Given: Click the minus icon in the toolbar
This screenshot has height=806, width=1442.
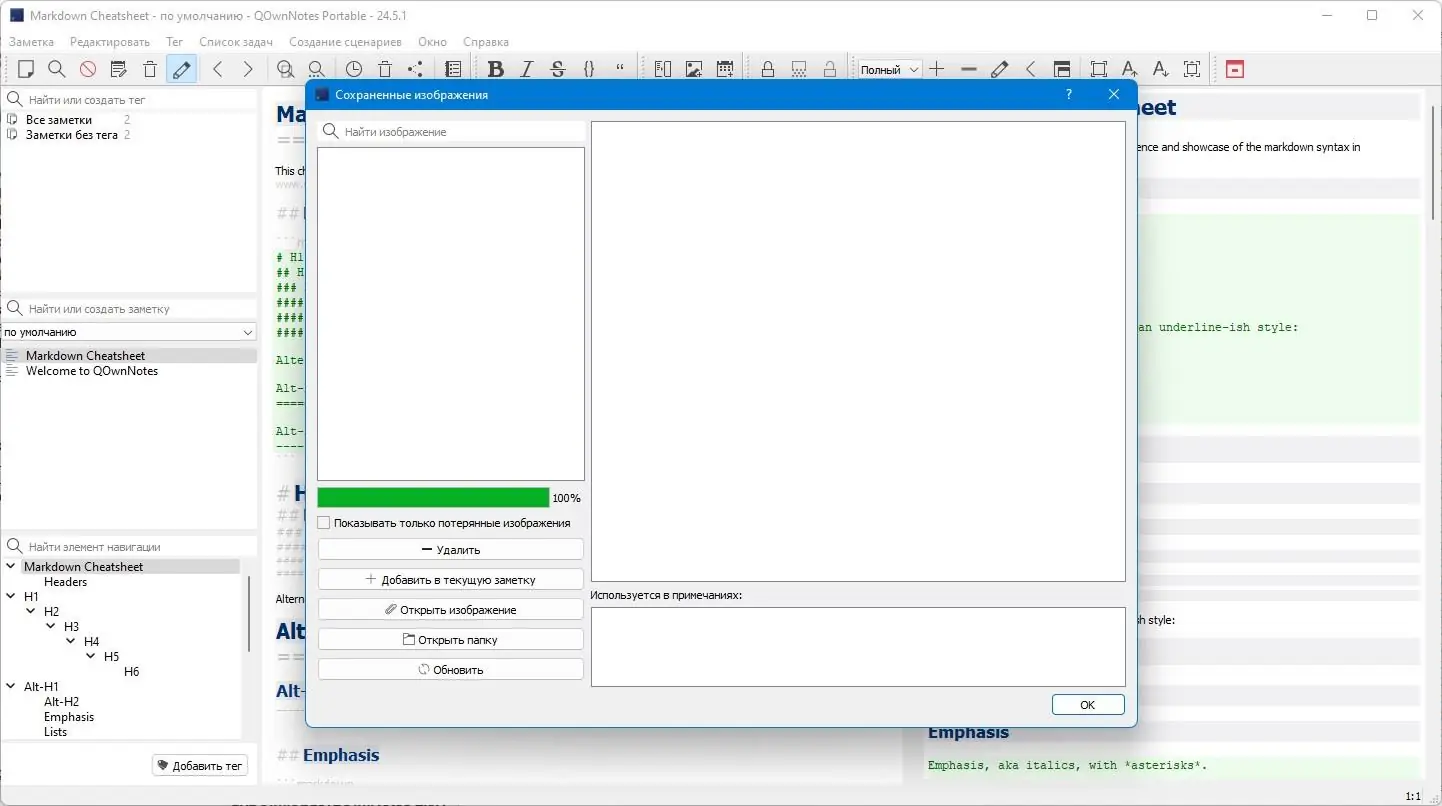Looking at the screenshot, I should pos(968,69).
